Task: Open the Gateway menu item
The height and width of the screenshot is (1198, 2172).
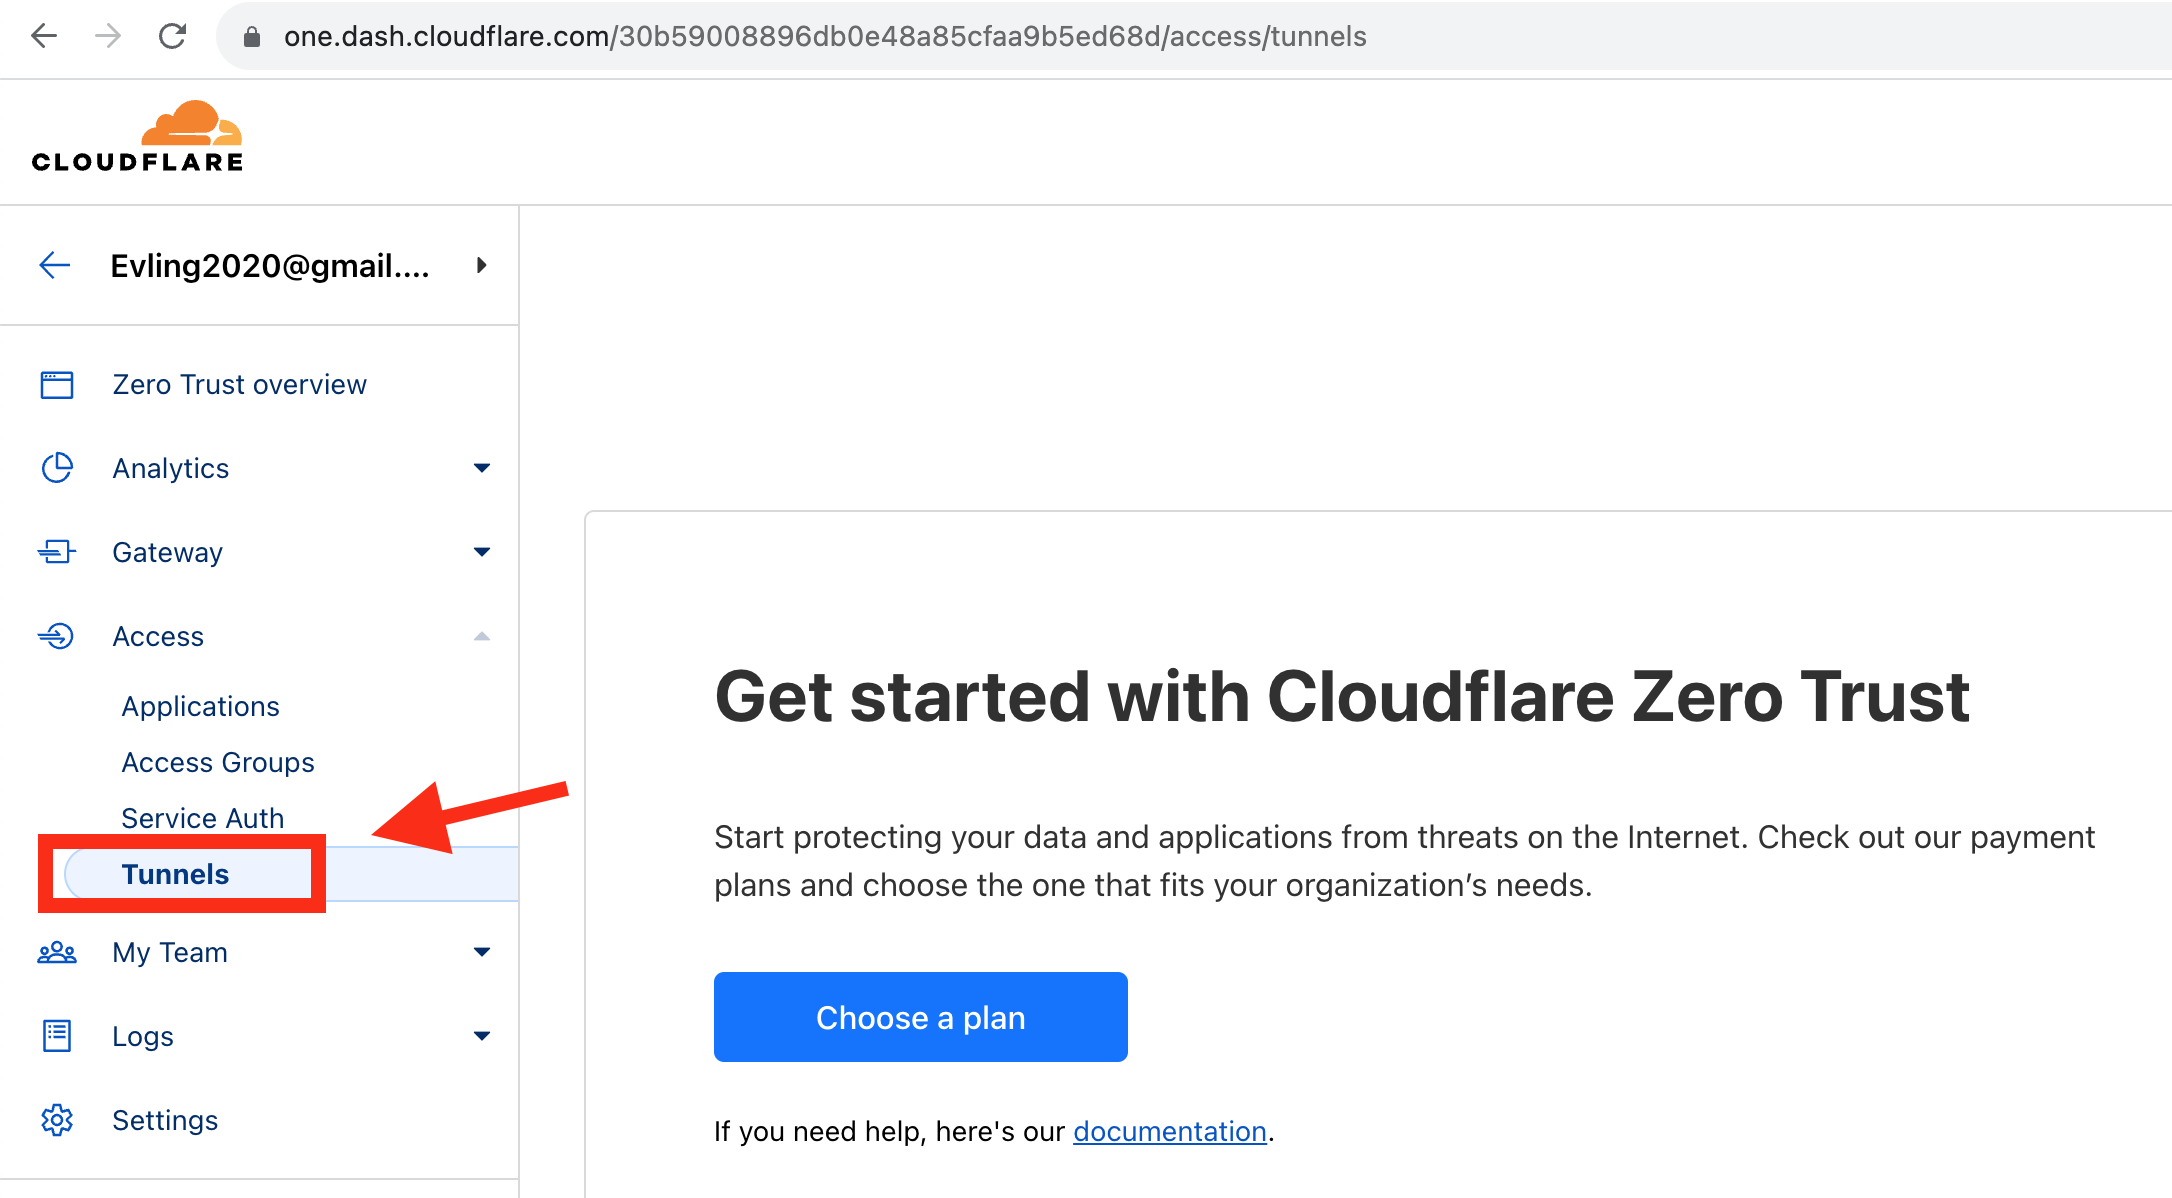Action: coord(168,553)
